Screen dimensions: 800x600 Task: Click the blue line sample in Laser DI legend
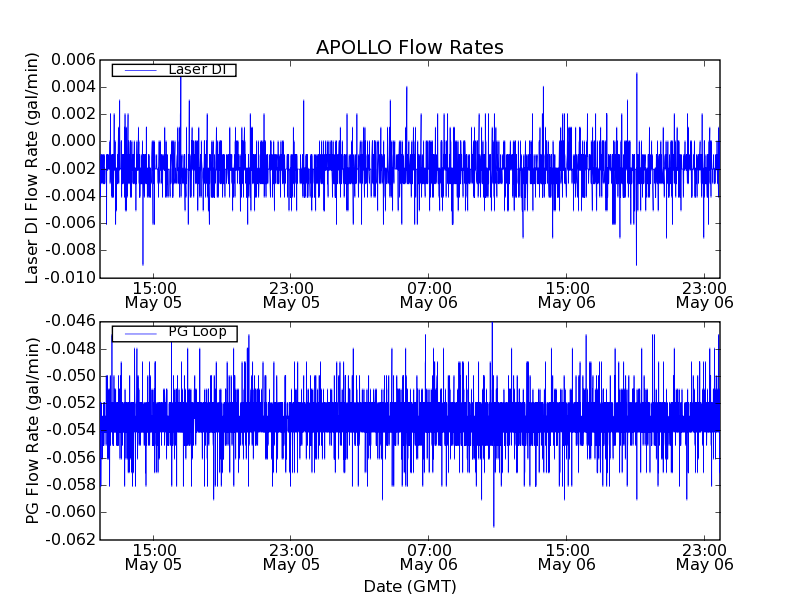(x=138, y=70)
